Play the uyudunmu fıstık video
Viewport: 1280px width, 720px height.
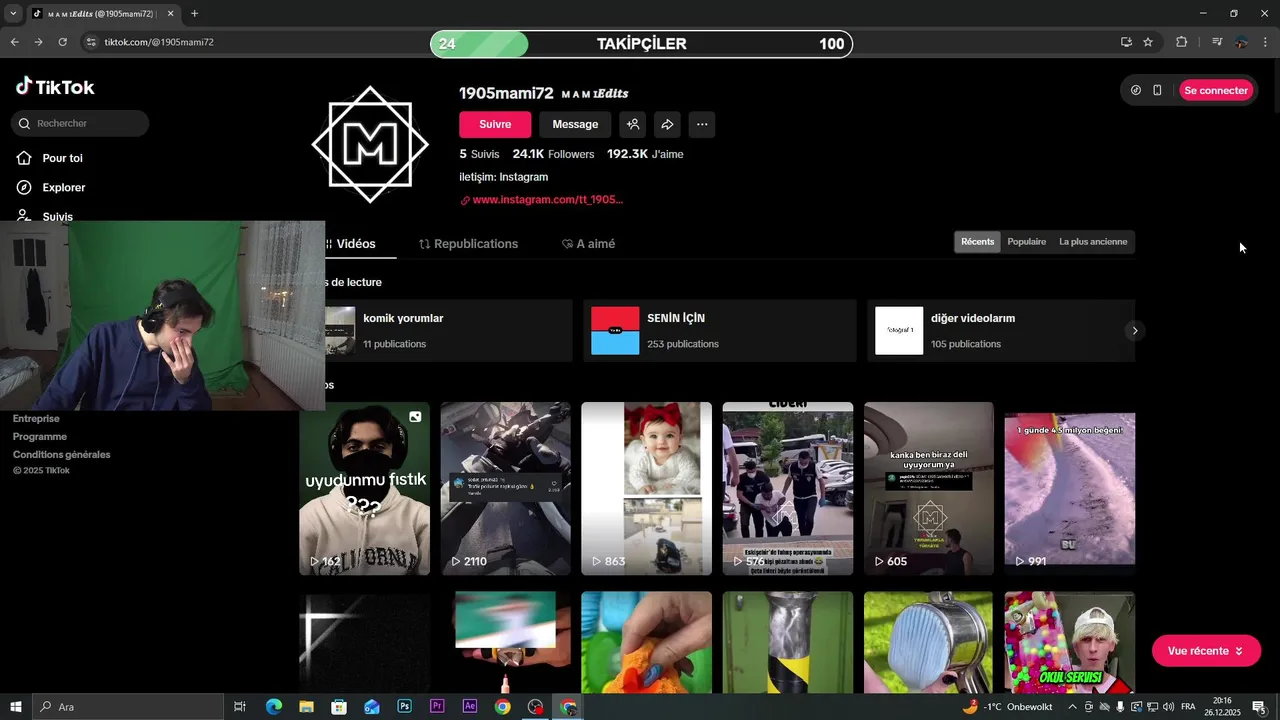click(364, 488)
